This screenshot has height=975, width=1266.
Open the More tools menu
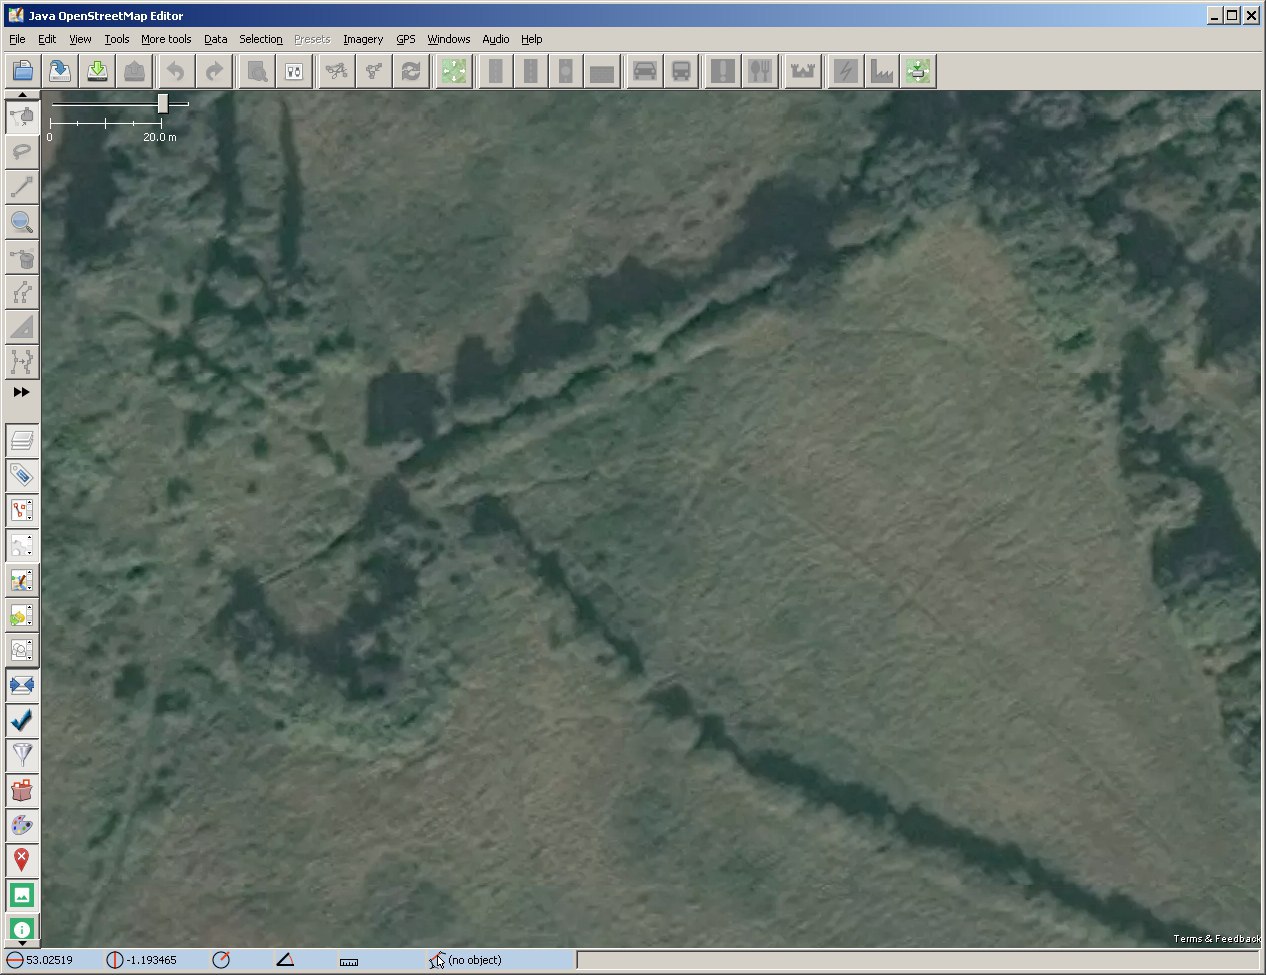(x=166, y=39)
